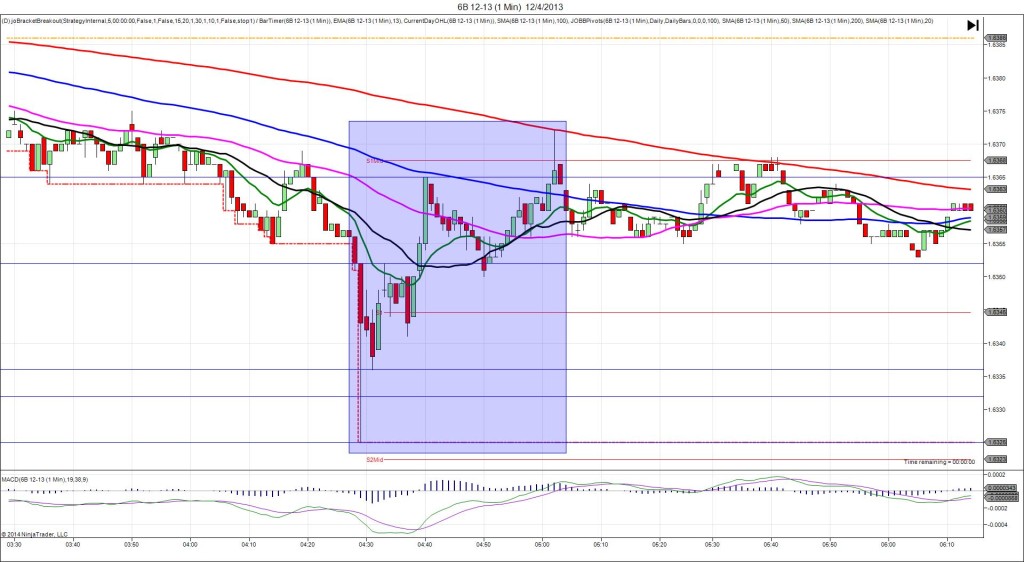Click the 1.6375 price axis label
The height and width of the screenshot is (562, 1024).
coord(996,112)
